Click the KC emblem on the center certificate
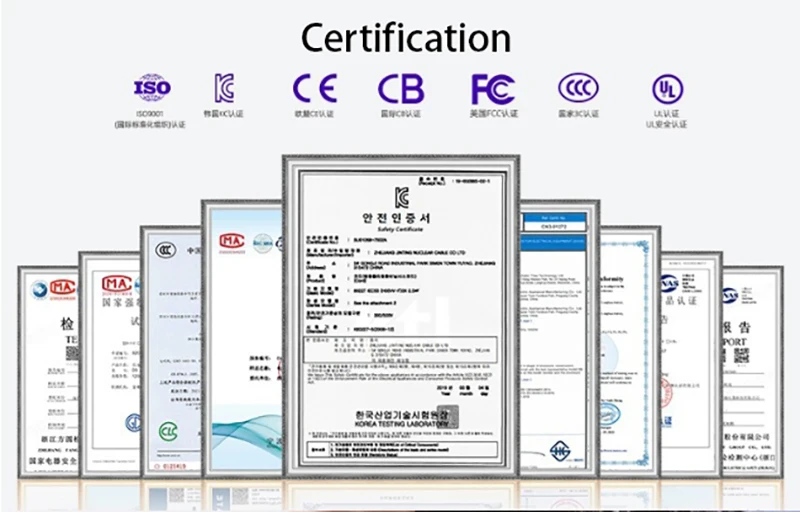 click(402, 197)
